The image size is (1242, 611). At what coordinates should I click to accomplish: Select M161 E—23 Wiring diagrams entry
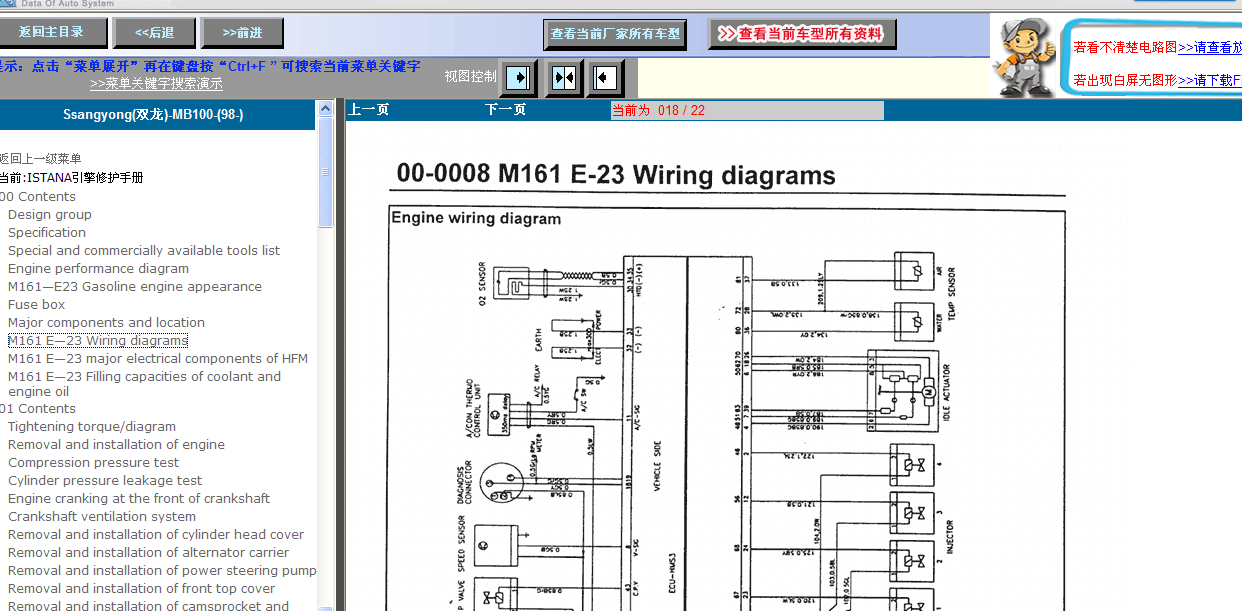pyautogui.click(x=98, y=341)
